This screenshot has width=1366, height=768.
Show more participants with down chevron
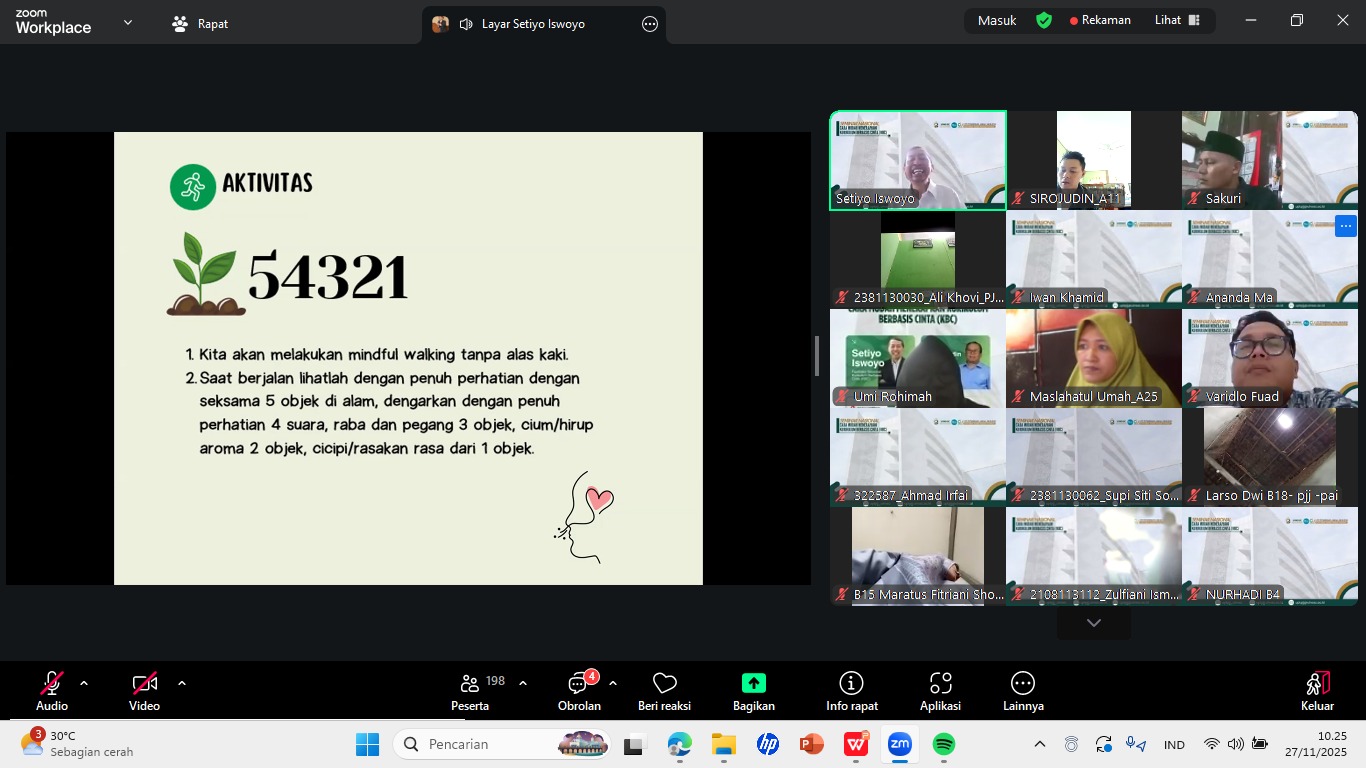pos(1093,623)
